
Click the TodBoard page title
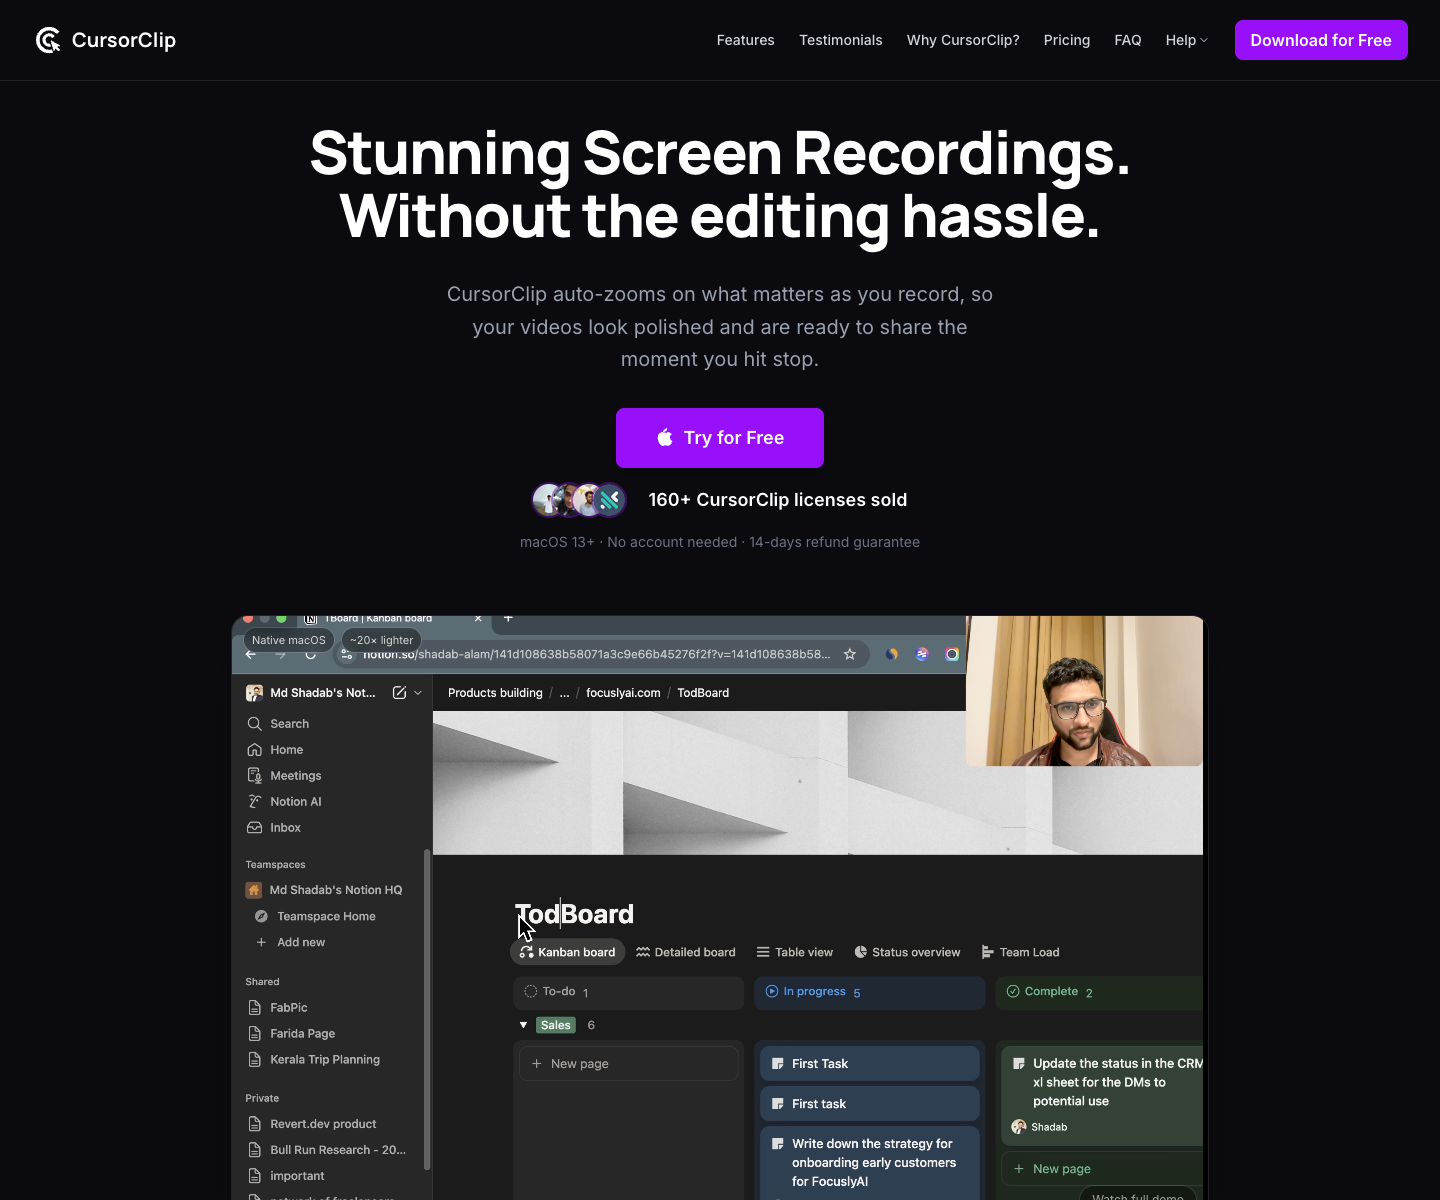(574, 914)
